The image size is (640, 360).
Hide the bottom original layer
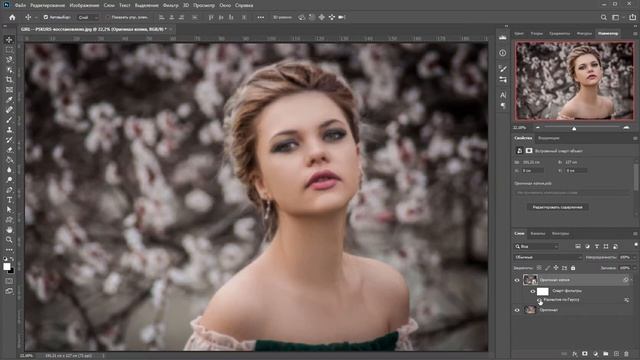[517, 310]
